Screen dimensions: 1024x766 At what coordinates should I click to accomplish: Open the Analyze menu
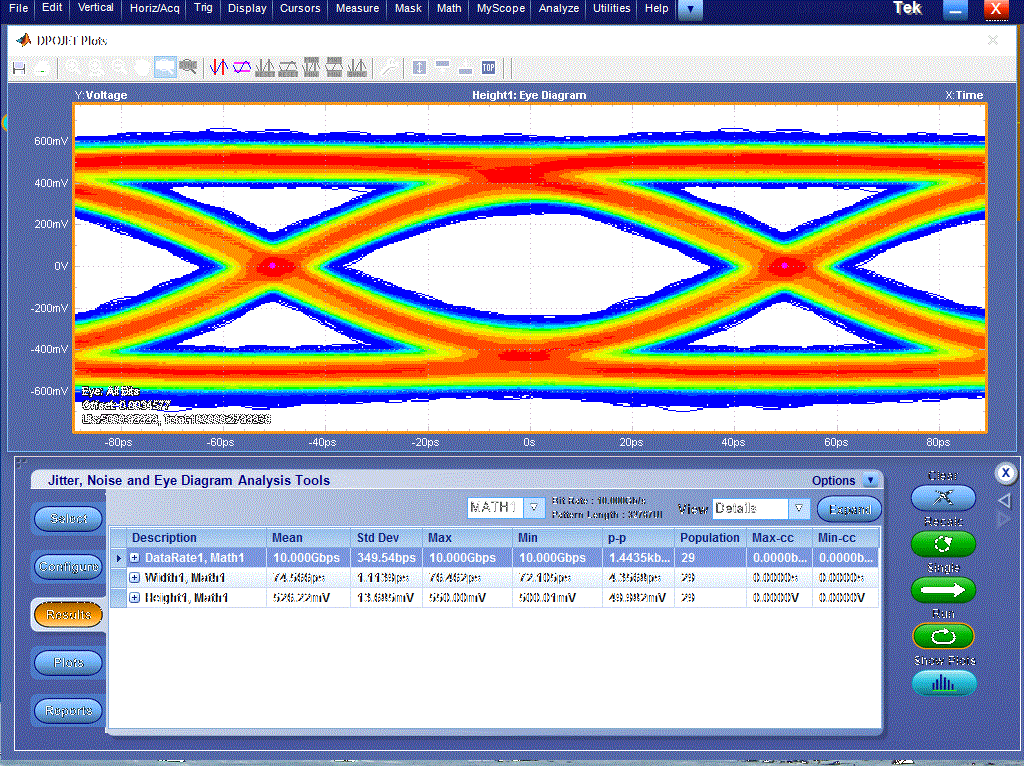559,8
